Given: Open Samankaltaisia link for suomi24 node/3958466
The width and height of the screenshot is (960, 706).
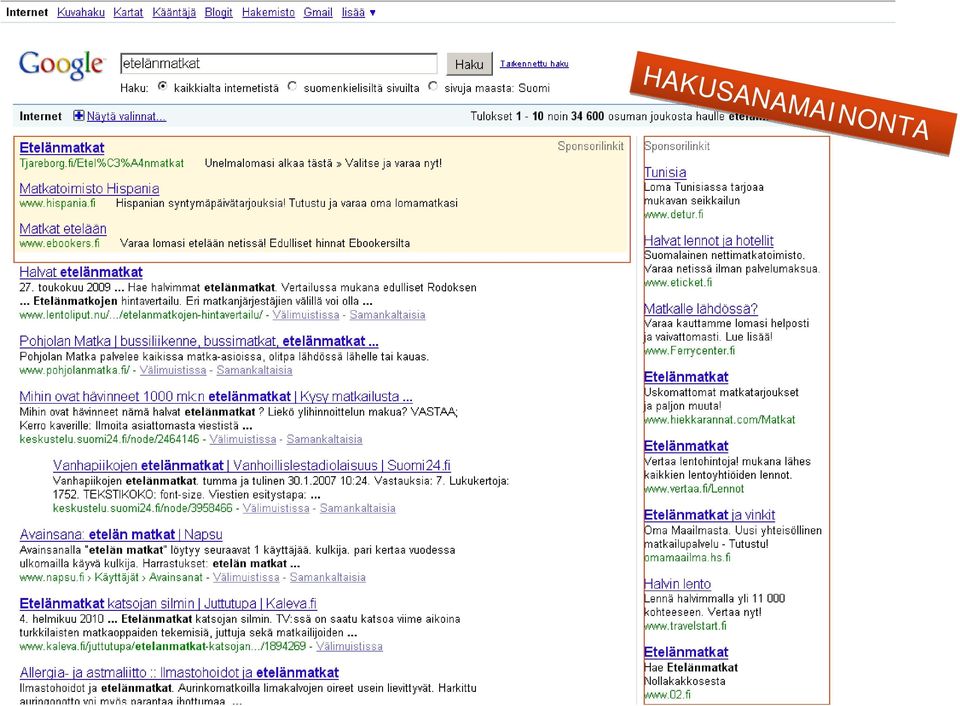Looking at the screenshot, I should click(358, 508).
